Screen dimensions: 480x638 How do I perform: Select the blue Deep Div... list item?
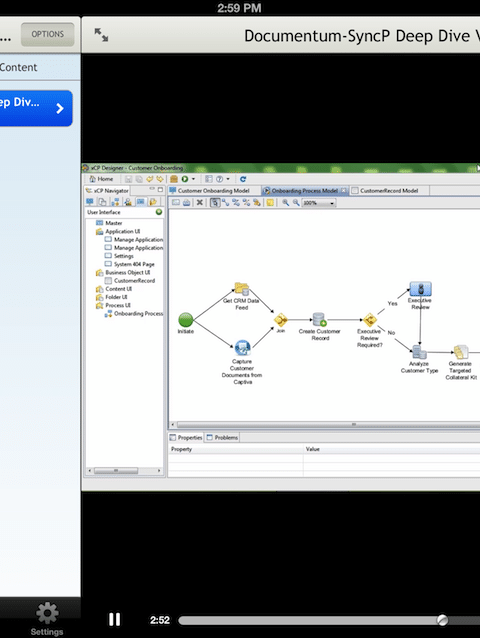pos(36,108)
